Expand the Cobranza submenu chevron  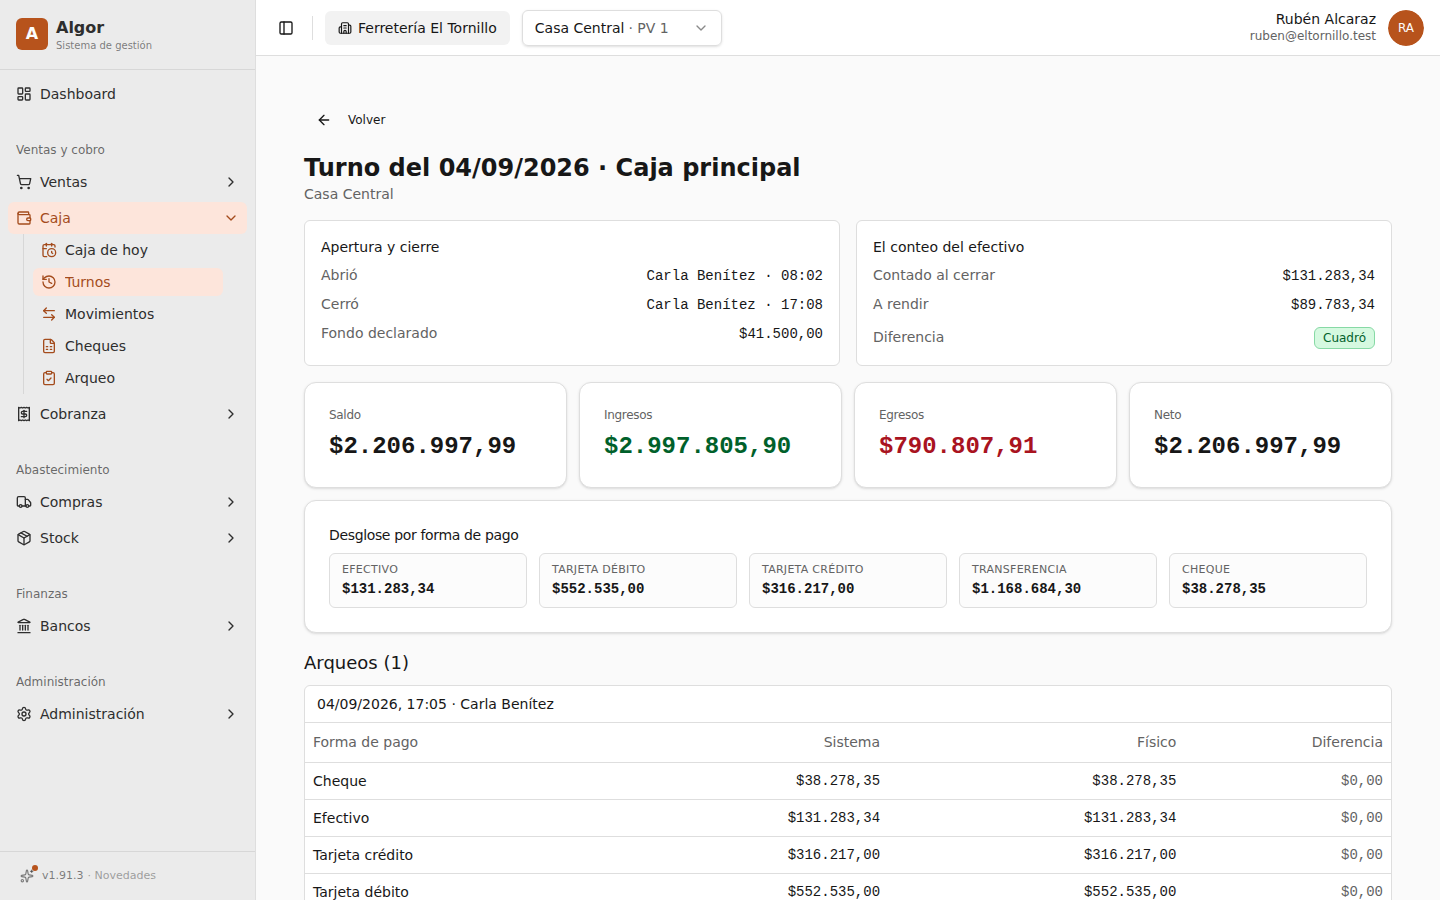231,414
